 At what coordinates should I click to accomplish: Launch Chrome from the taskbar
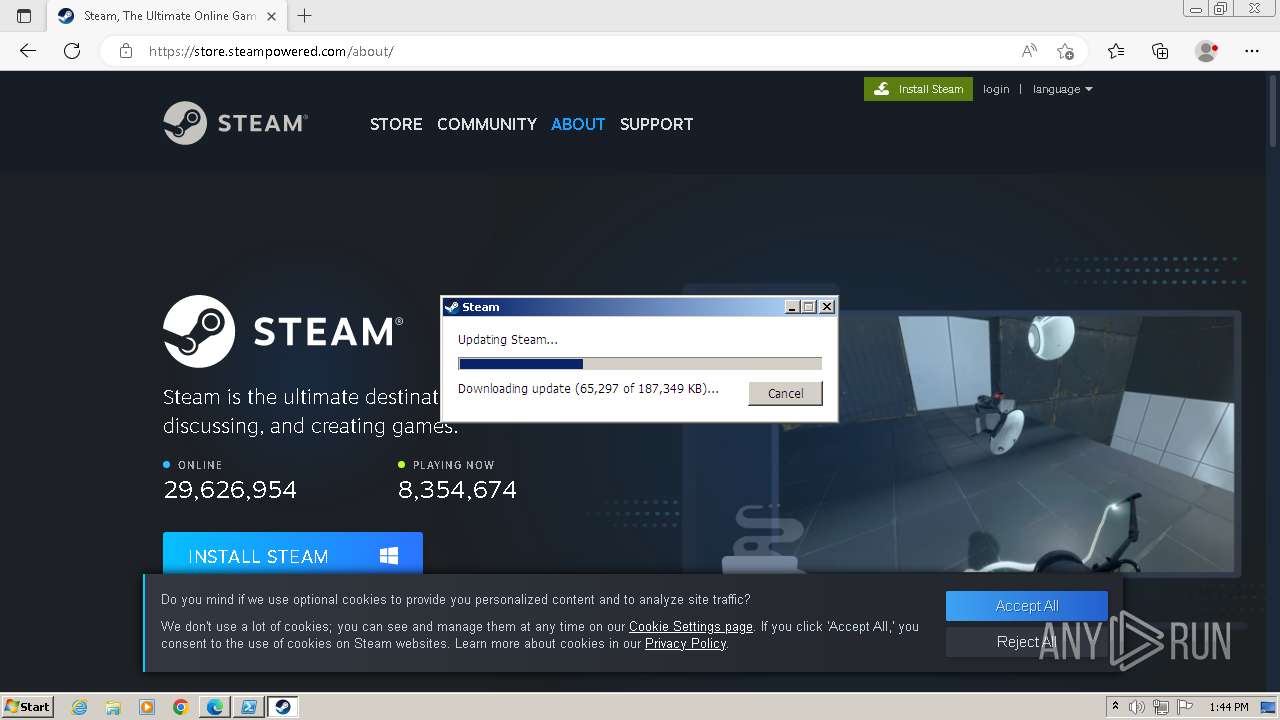(x=181, y=707)
